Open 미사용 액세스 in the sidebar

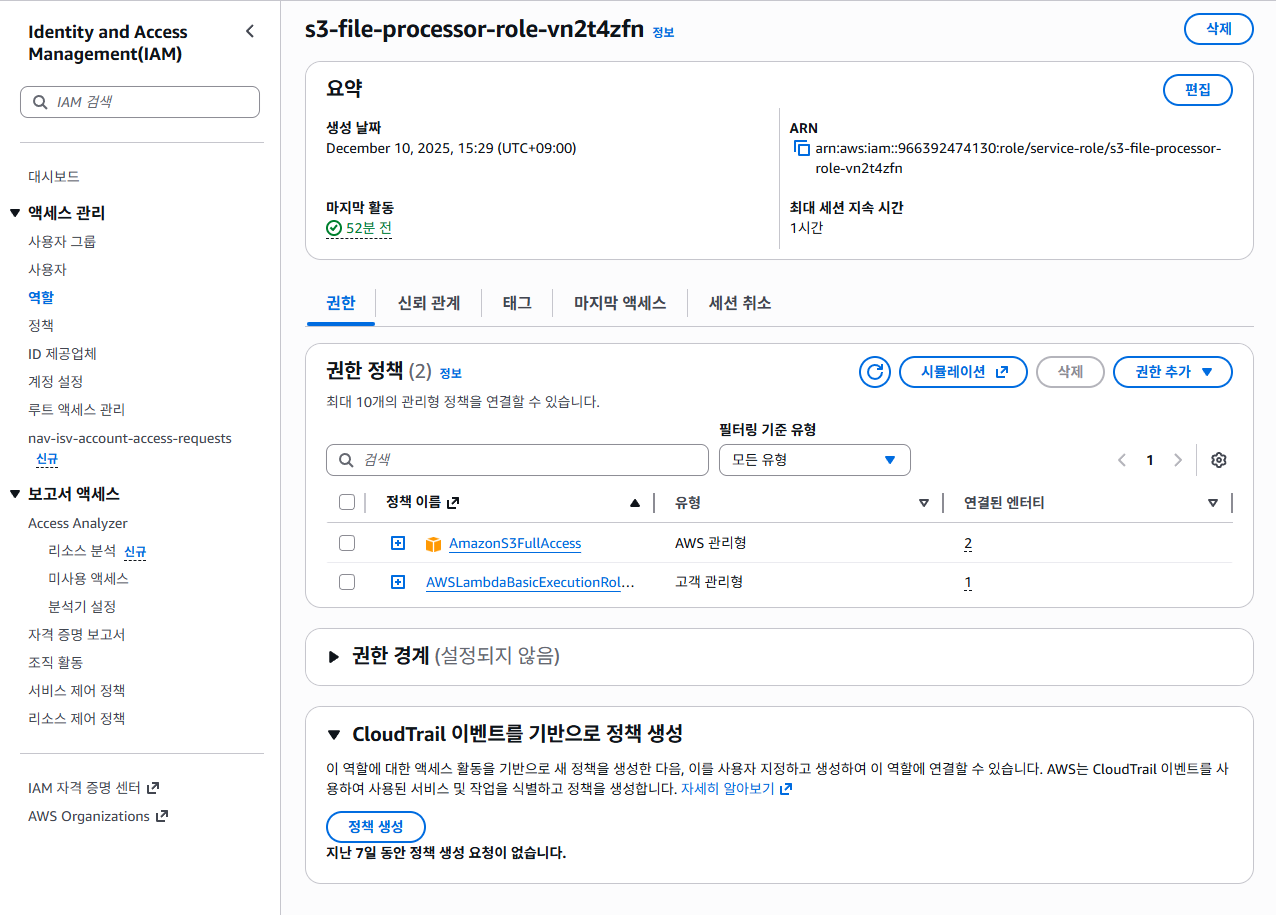tap(88, 579)
